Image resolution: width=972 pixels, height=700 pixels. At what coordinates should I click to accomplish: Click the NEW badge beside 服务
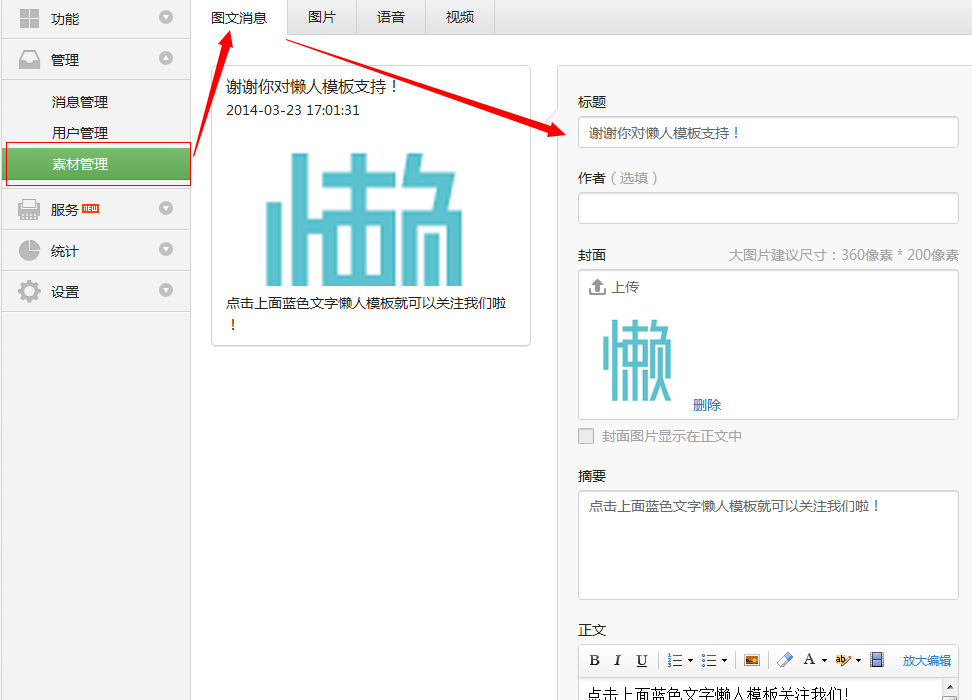[91, 208]
